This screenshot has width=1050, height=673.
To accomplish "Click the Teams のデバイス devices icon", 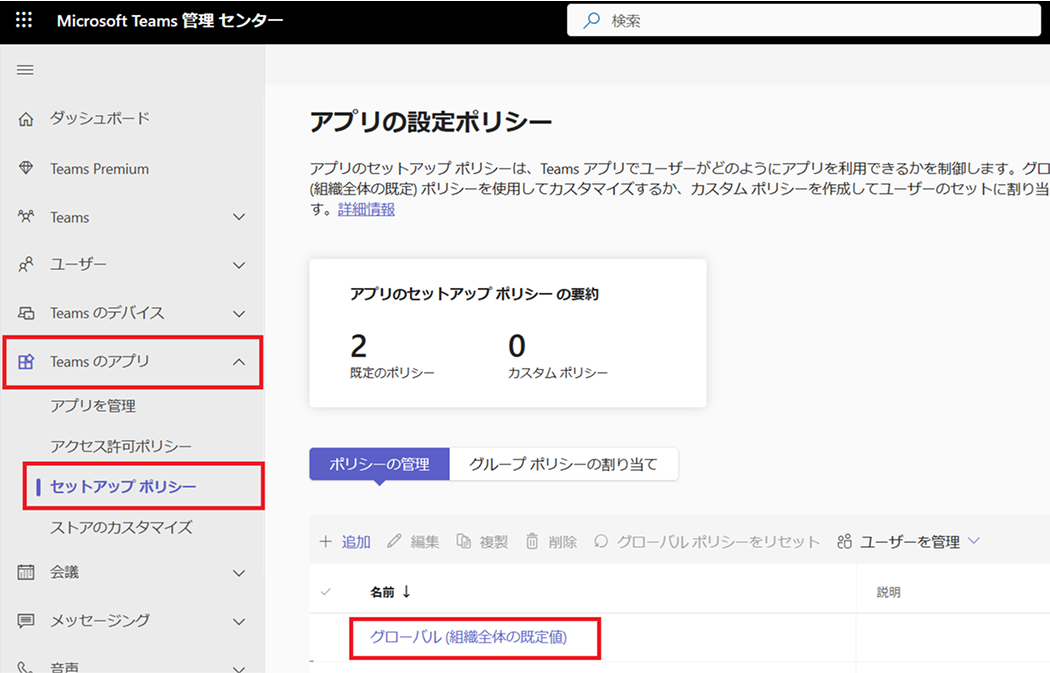I will pos(25,313).
